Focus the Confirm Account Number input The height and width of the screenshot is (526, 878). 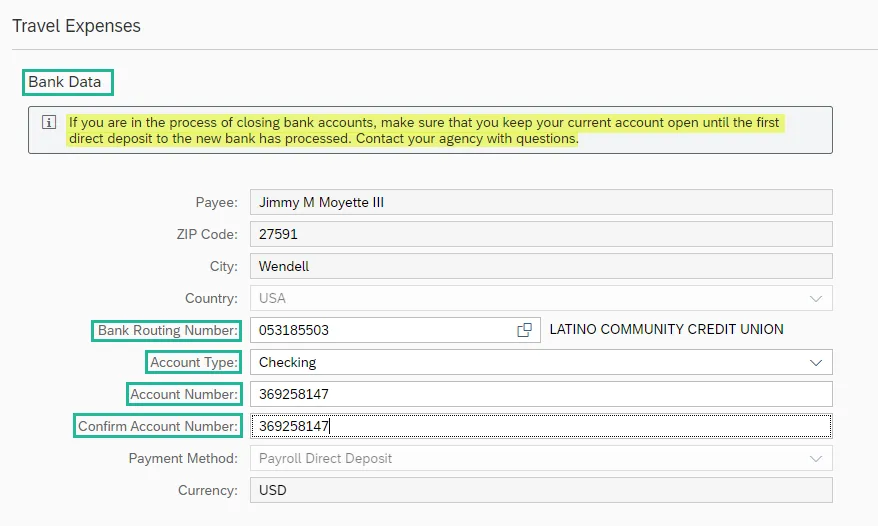coord(540,426)
